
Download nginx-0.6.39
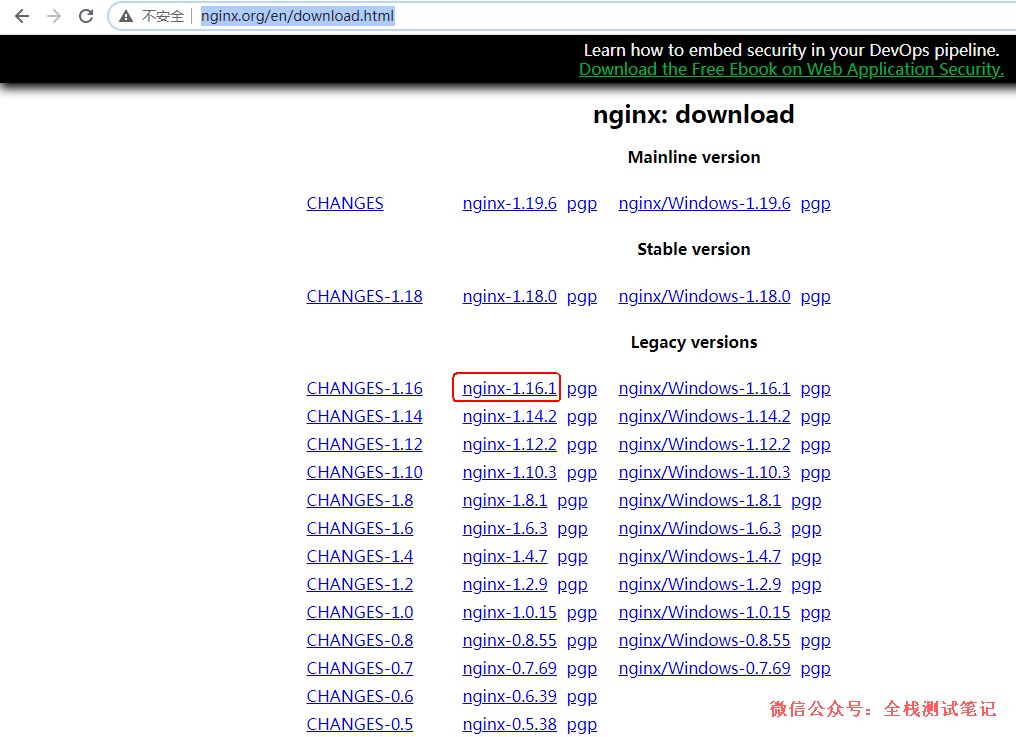coord(509,696)
